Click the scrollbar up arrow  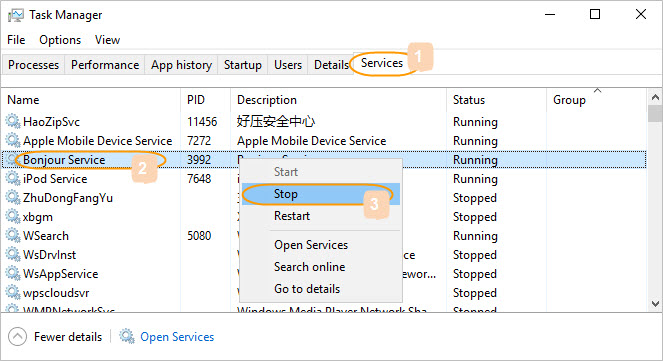click(x=655, y=98)
